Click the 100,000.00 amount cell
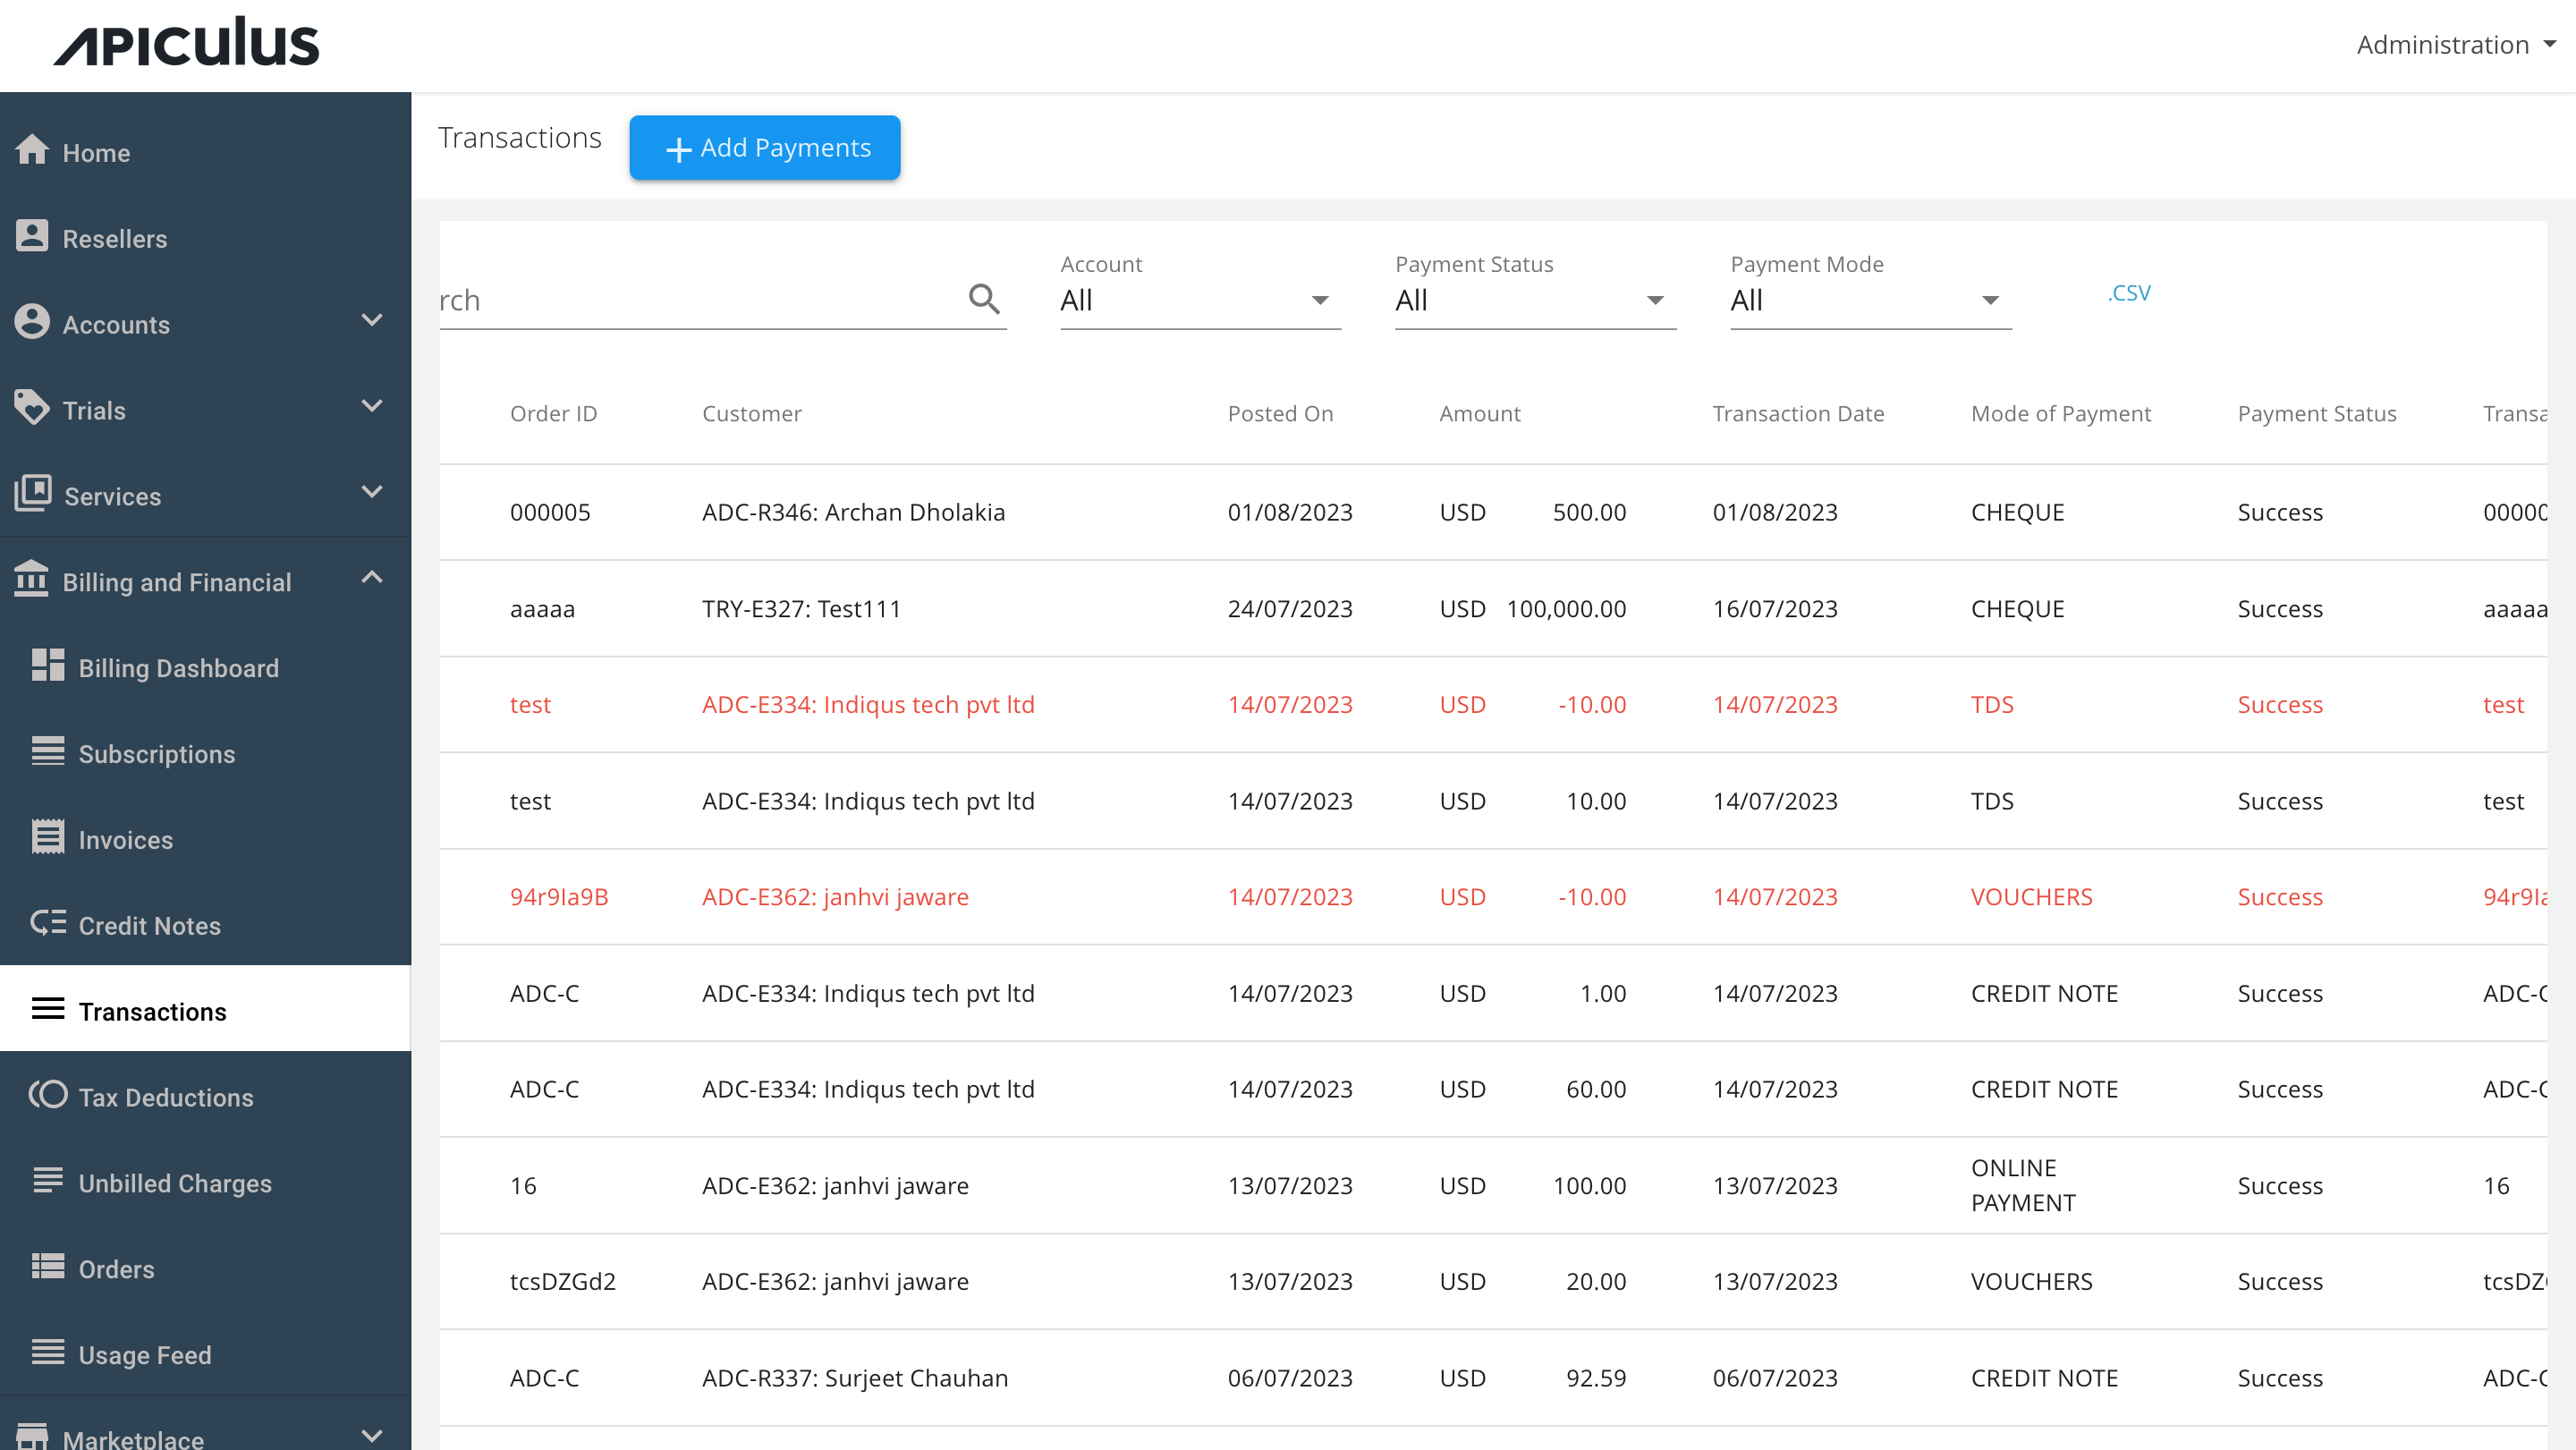Screen dimensions: 2576x1450 coord(1566,608)
